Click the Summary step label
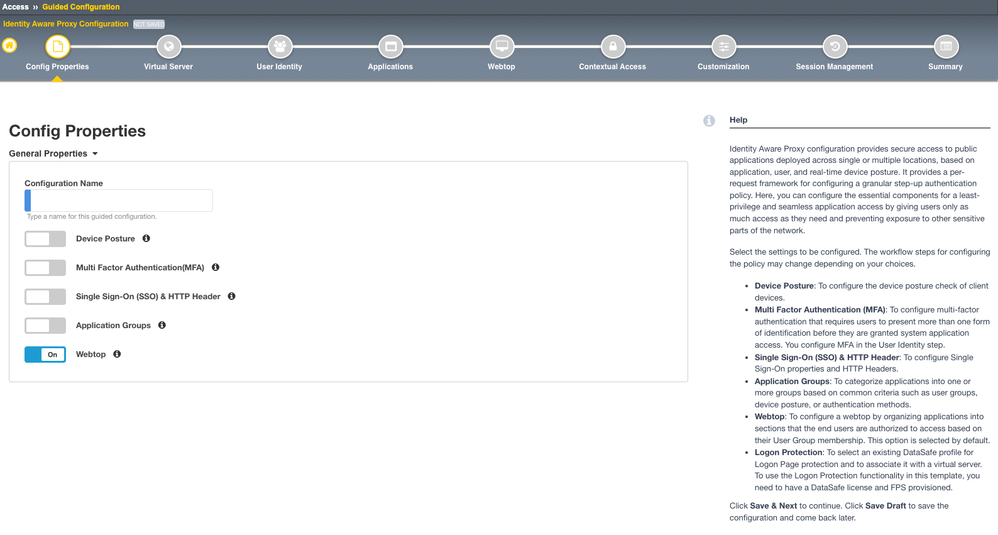This screenshot has height=535, width=998. click(945, 67)
